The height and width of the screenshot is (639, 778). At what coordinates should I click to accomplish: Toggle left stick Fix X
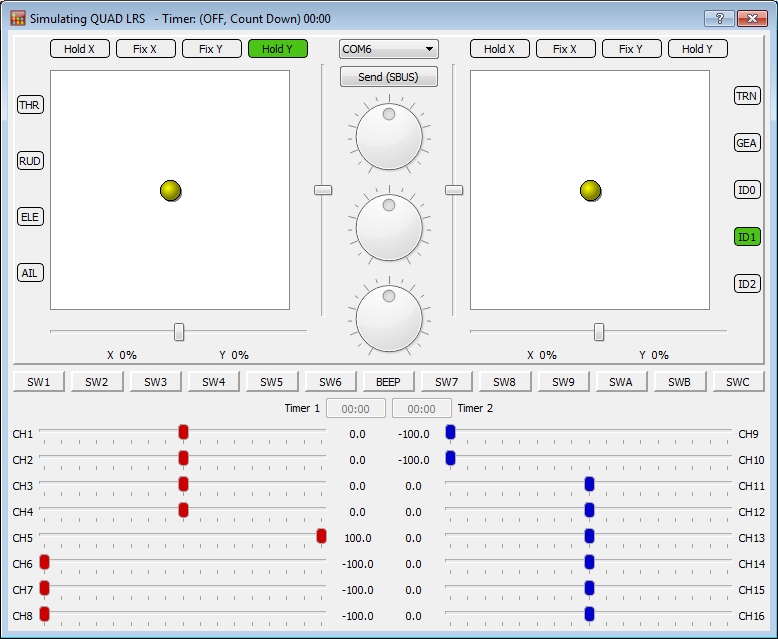tap(145, 49)
